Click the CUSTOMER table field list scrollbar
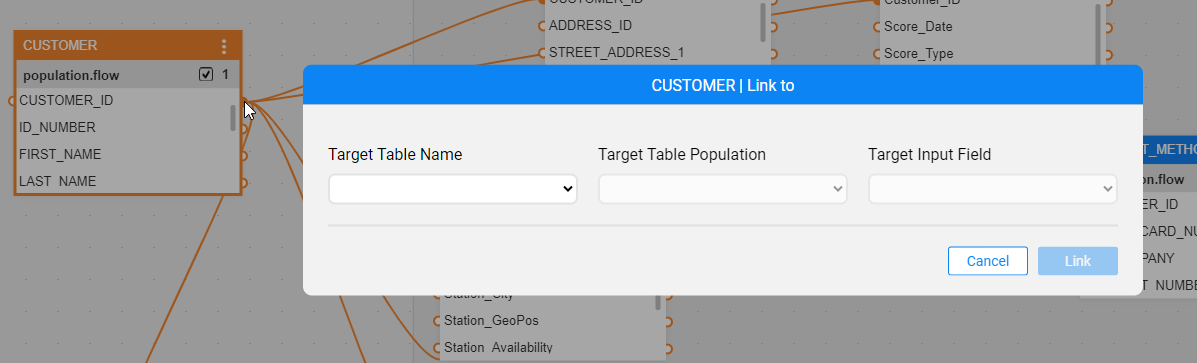The height and width of the screenshot is (363, 1197). tap(233, 118)
